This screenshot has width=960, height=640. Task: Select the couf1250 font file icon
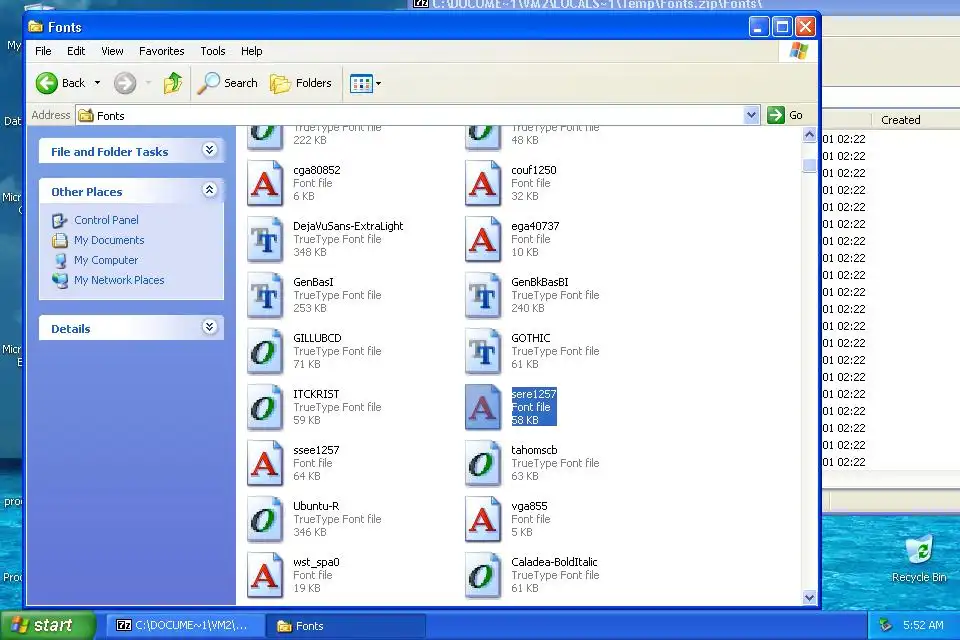(482, 183)
